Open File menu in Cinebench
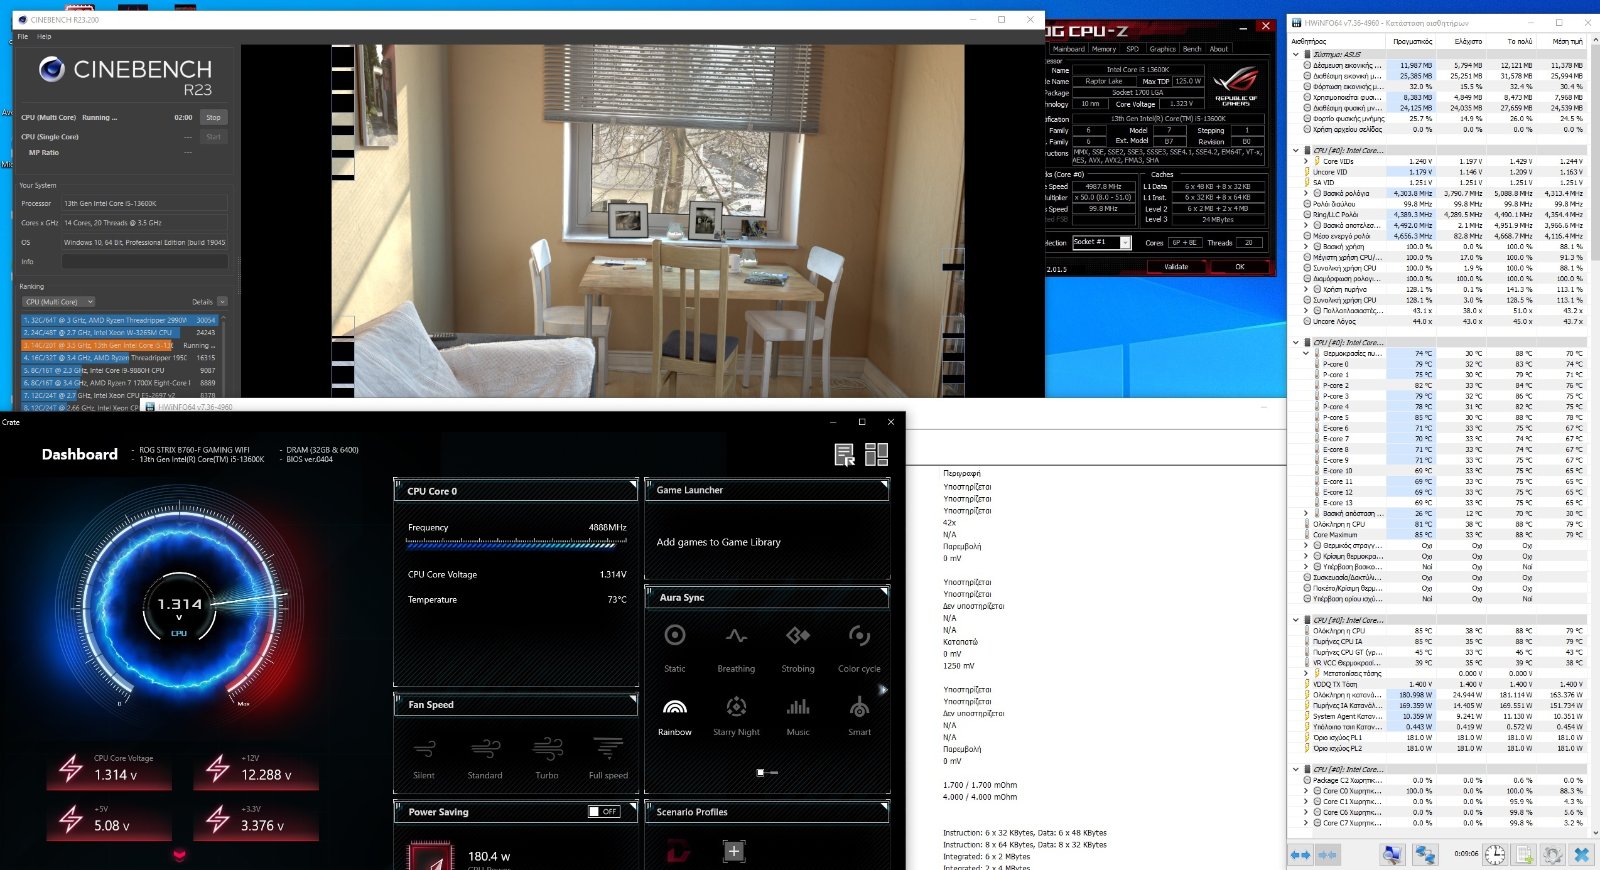This screenshot has width=1600, height=870. click(22, 36)
